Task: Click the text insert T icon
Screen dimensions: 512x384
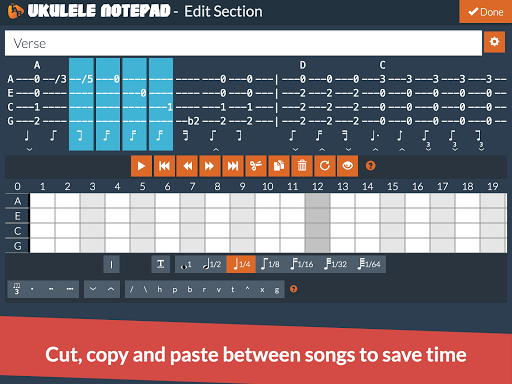Action: click(x=160, y=264)
